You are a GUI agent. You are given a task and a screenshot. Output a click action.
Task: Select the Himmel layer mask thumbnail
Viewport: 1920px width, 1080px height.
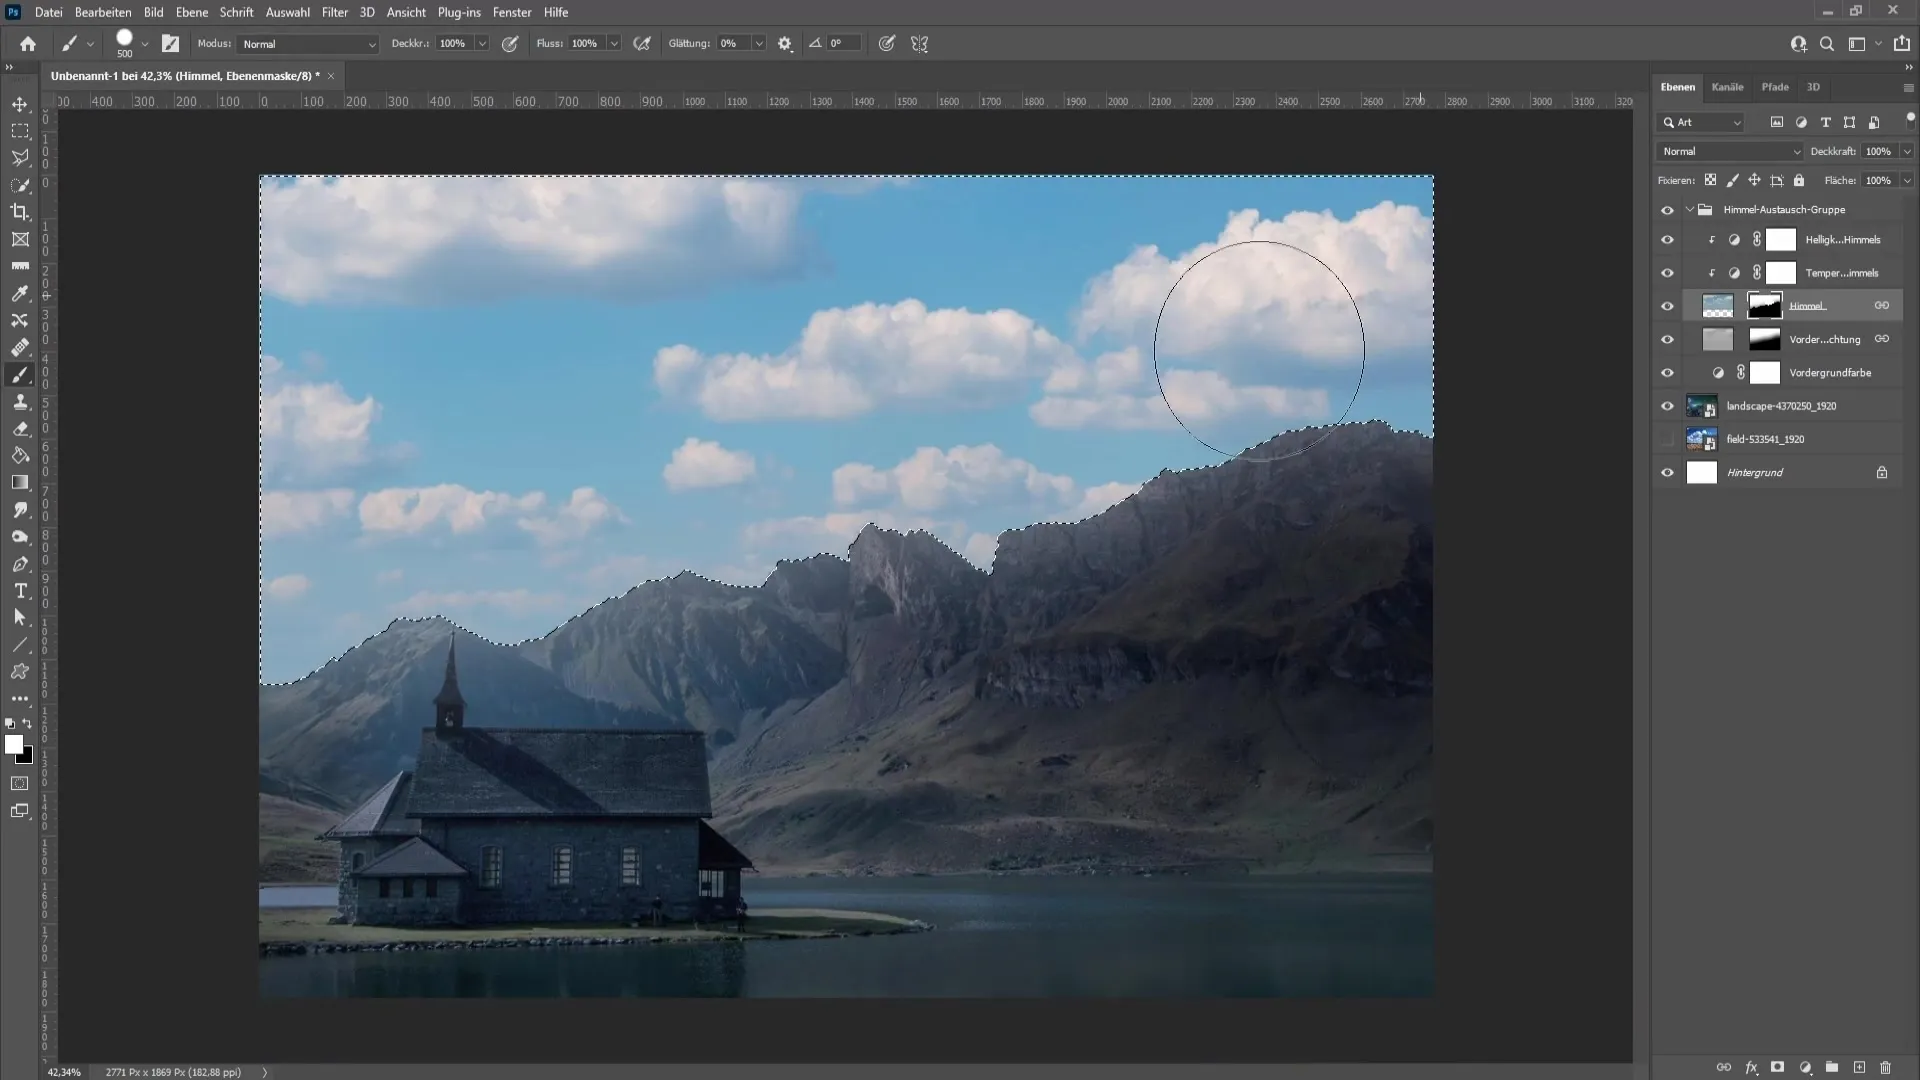coord(1764,306)
